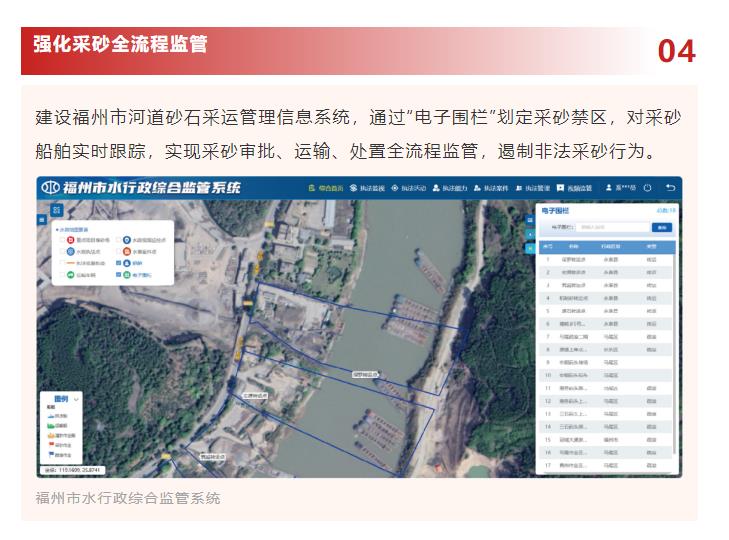Switch to 视频监管 video supervision
This screenshot has height=540, width=729.
coord(574,188)
